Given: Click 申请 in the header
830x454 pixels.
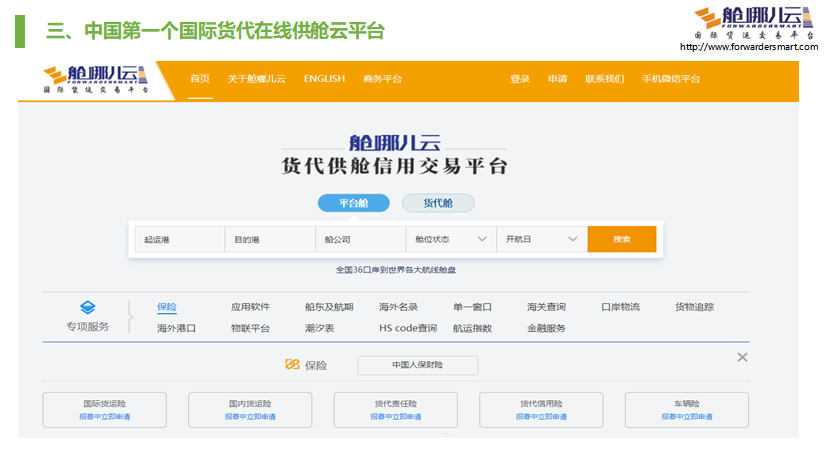Looking at the screenshot, I should [x=557, y=79].
